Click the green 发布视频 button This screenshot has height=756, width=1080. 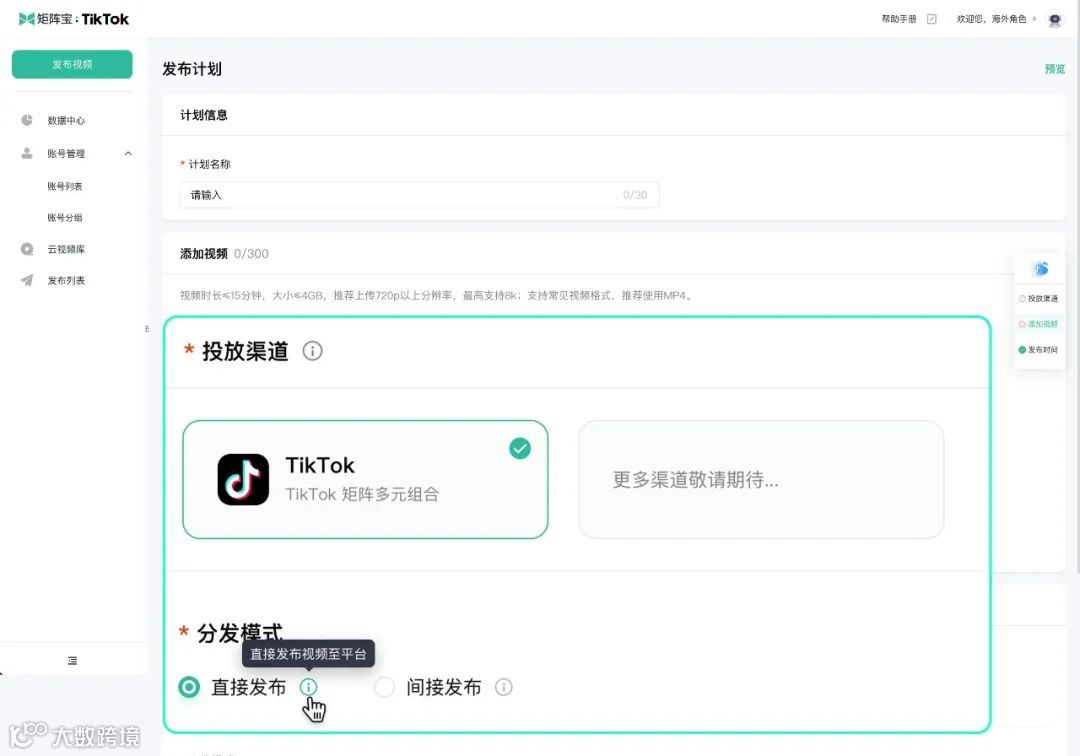point(71,63)
